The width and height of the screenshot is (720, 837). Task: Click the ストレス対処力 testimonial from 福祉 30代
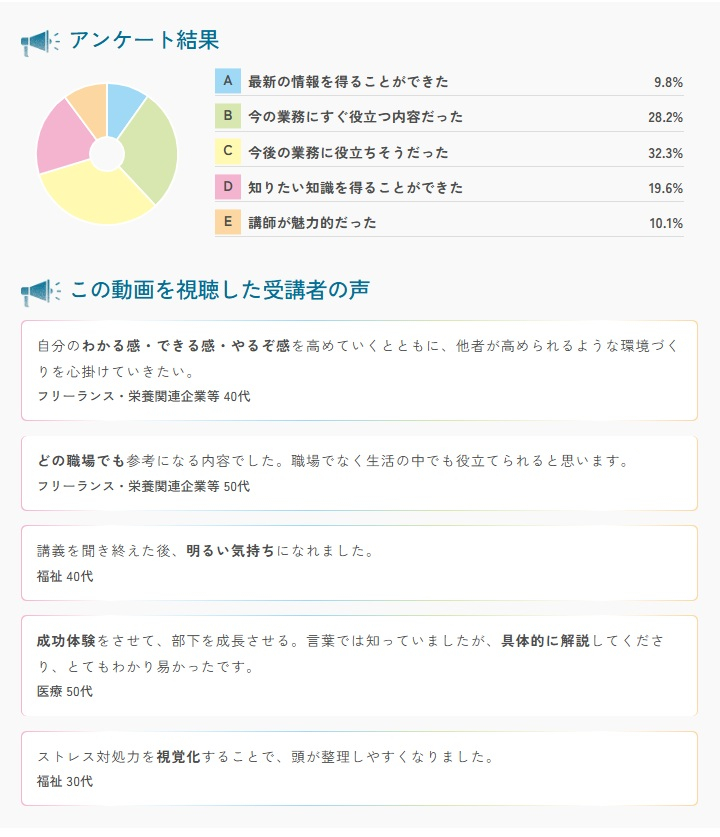click(359, 768)
